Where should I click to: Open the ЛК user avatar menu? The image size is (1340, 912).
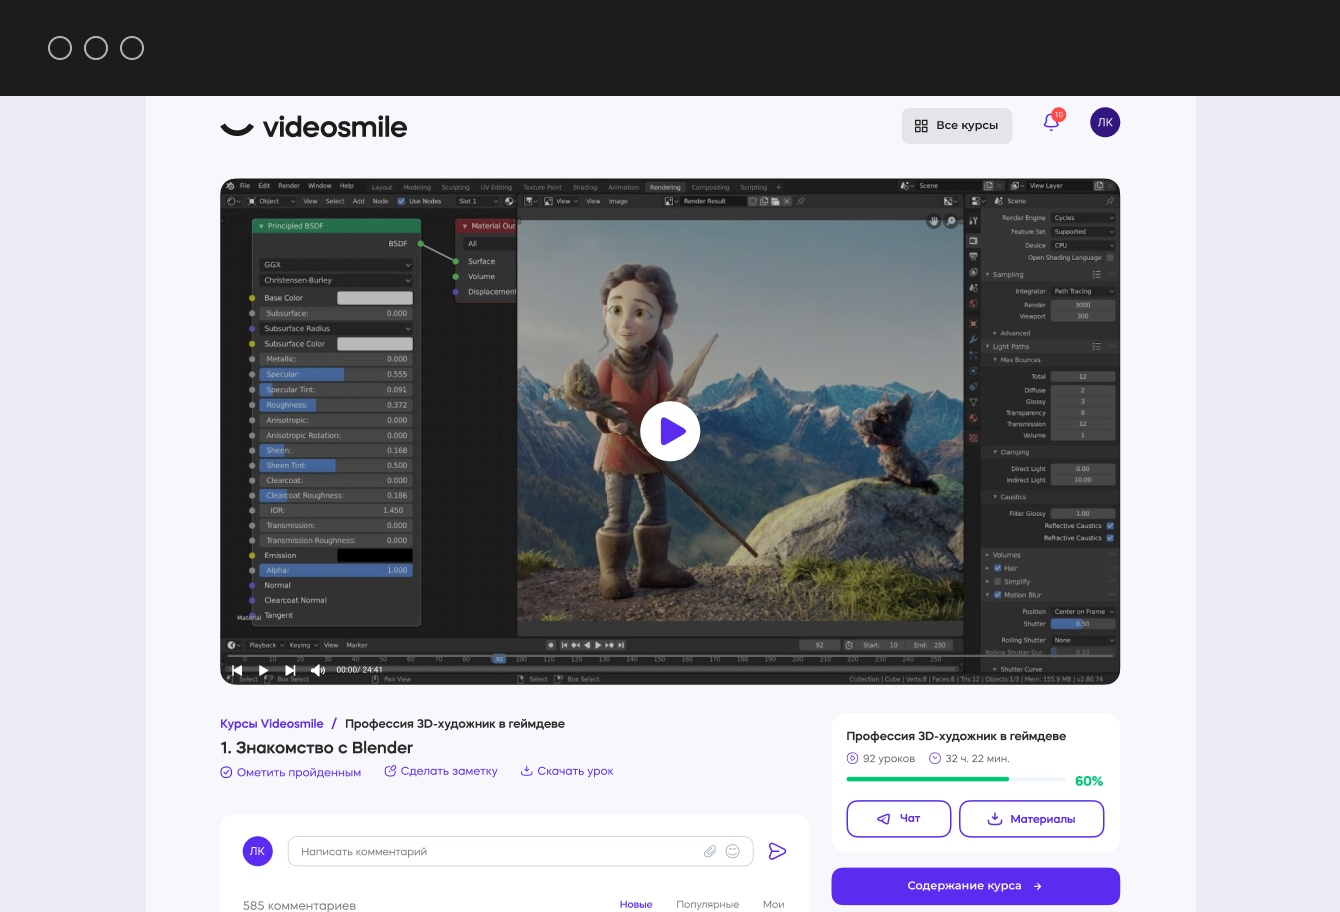tap(1105, 123)
